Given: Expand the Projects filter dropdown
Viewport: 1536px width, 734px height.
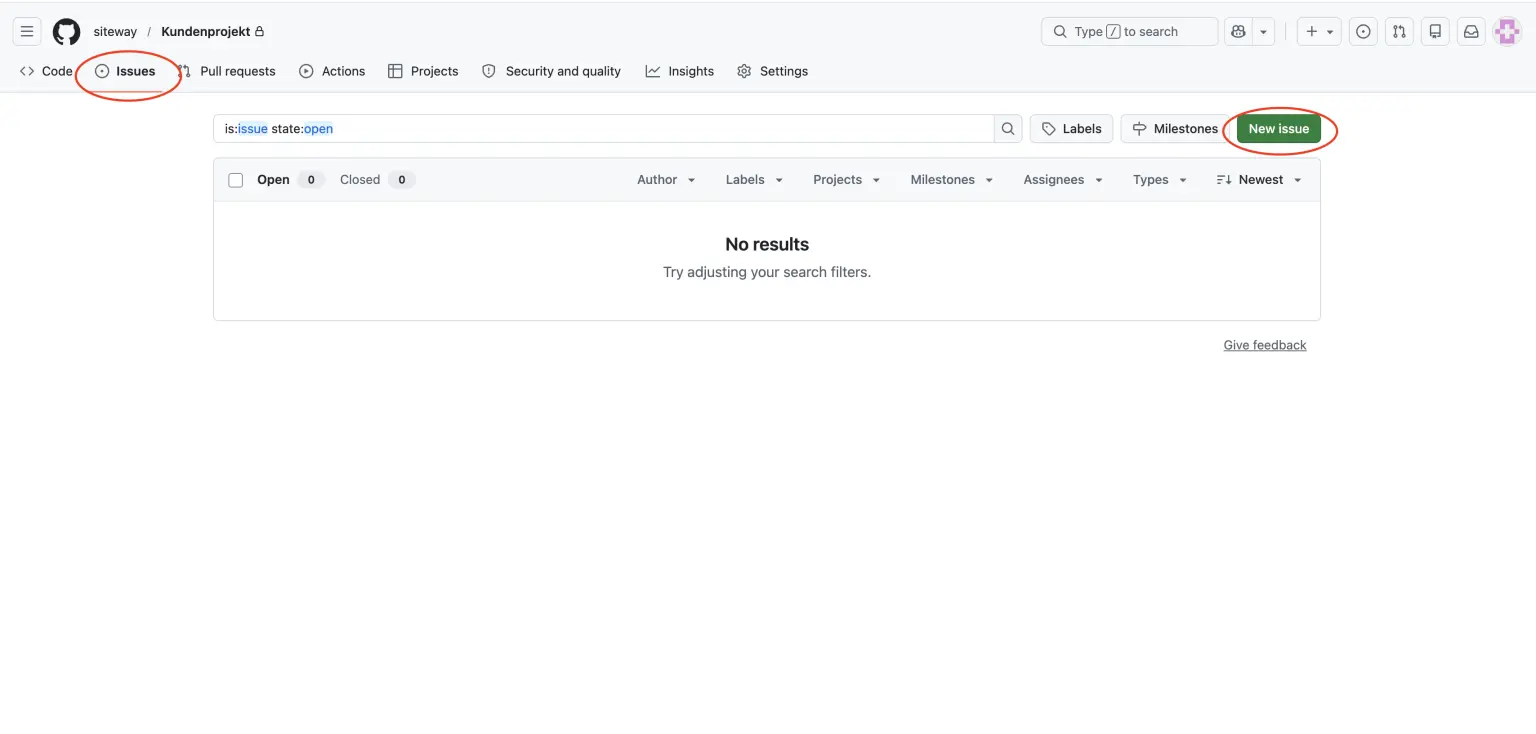Looking at the screenshot, I should (846, 180).
